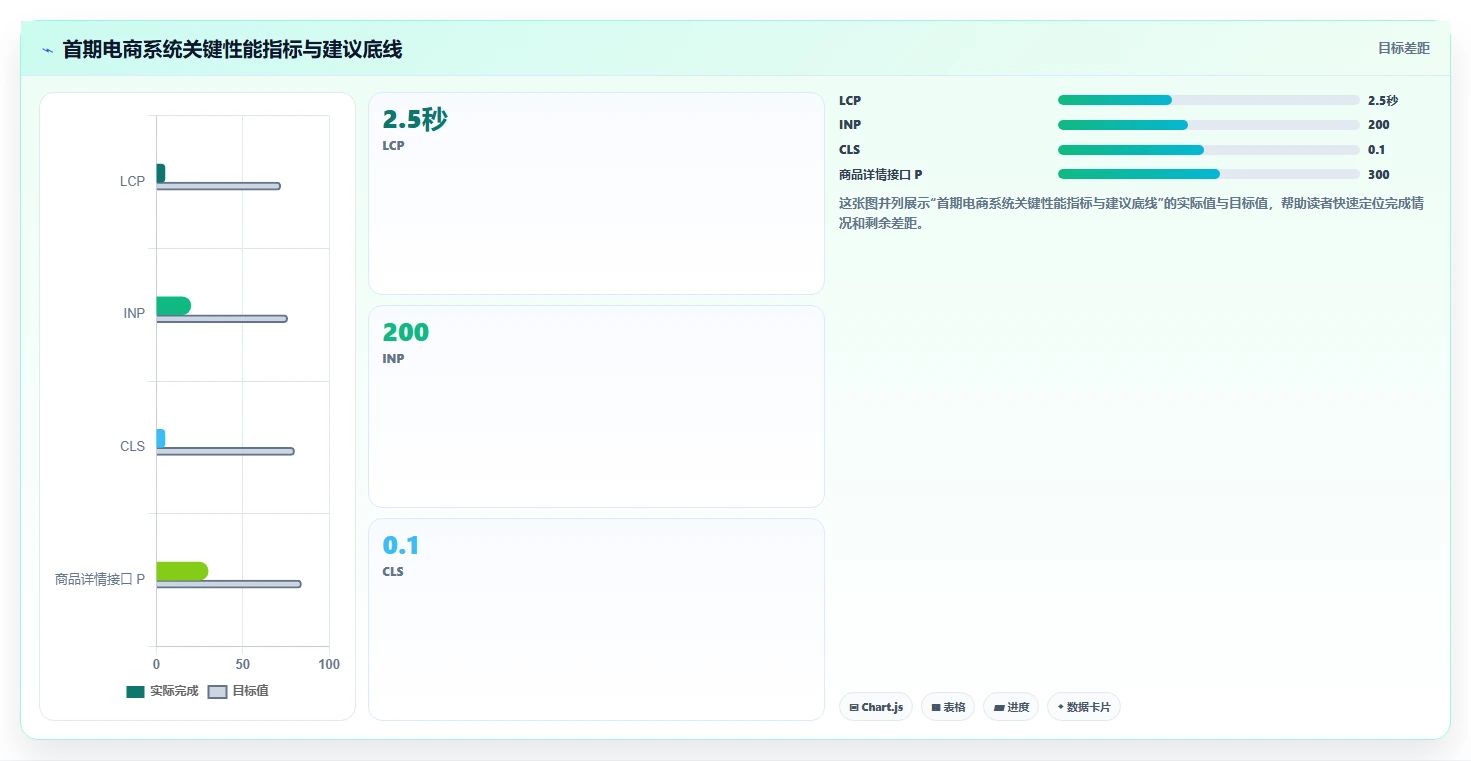Click the icon inside the 表格 tag

936,707
